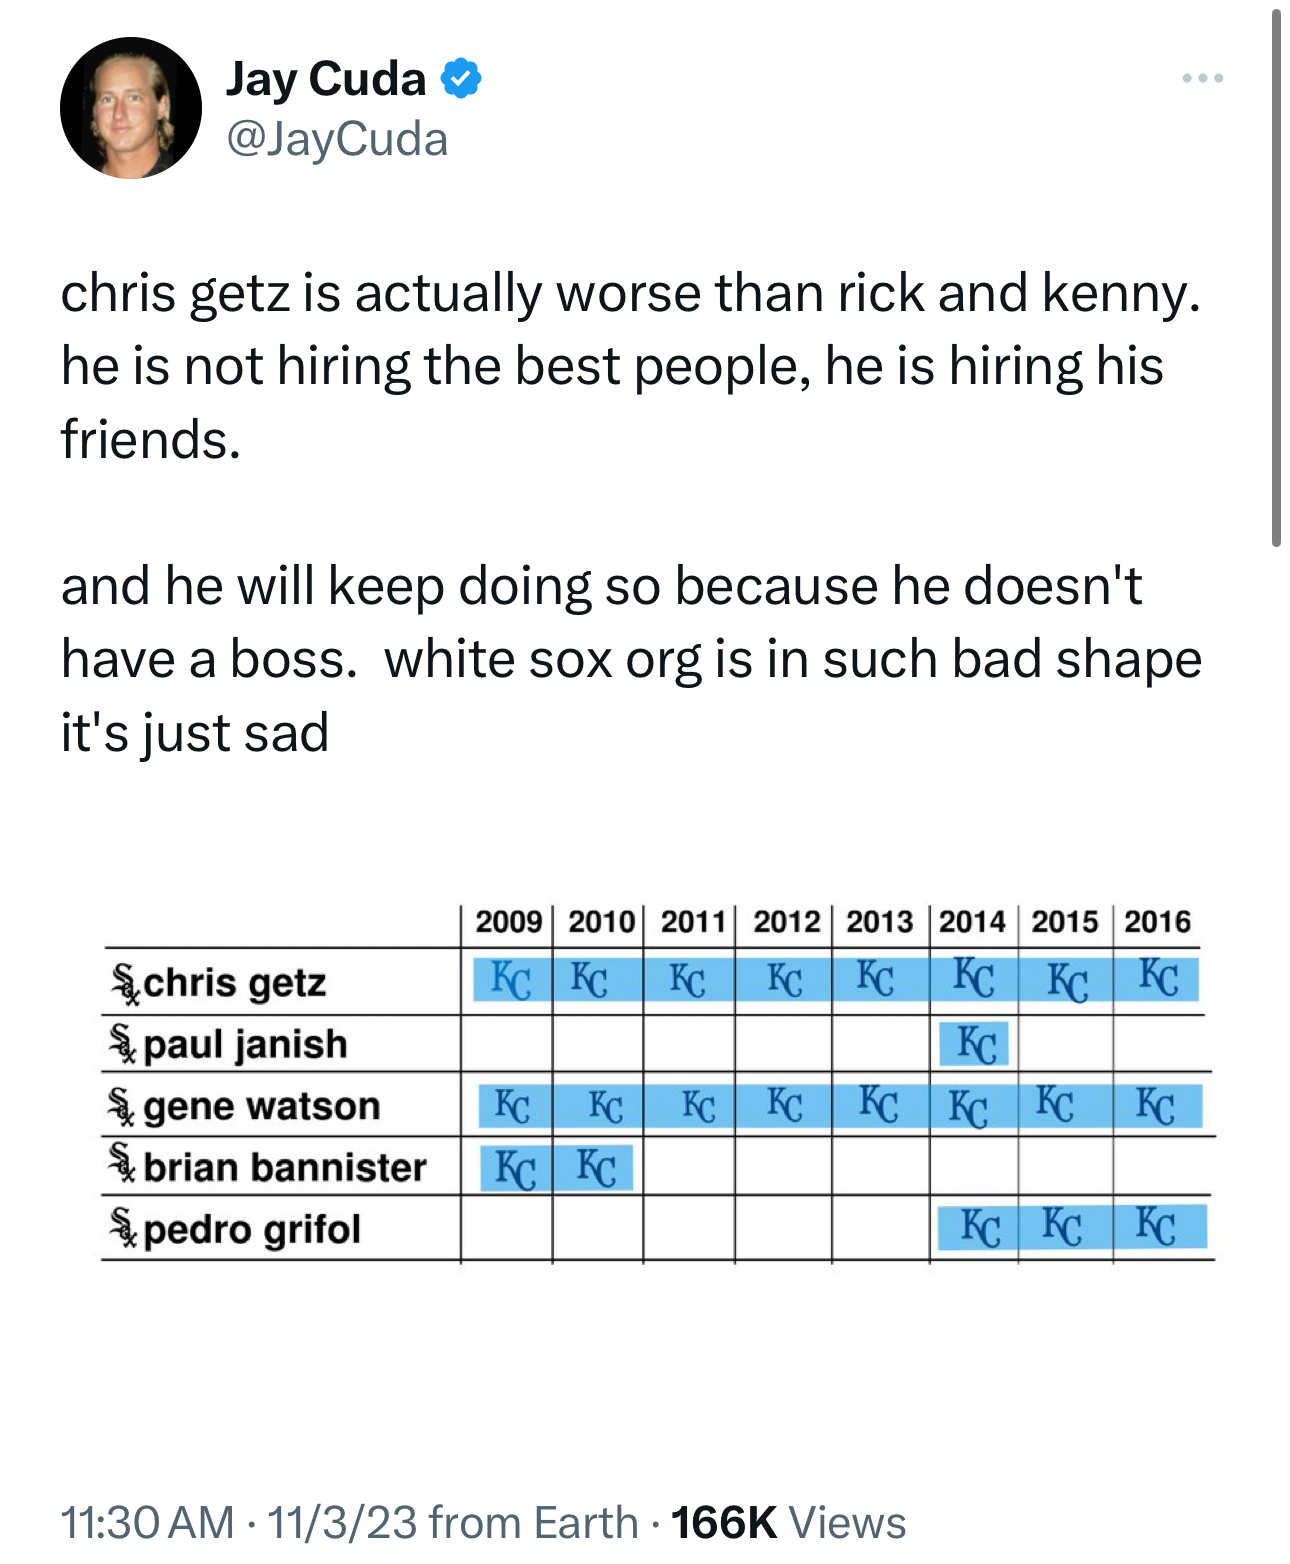The width and height of the screenshot is (1290, 1564).
Task: Open the three-dot more options menu
Action: (1201, 78)
